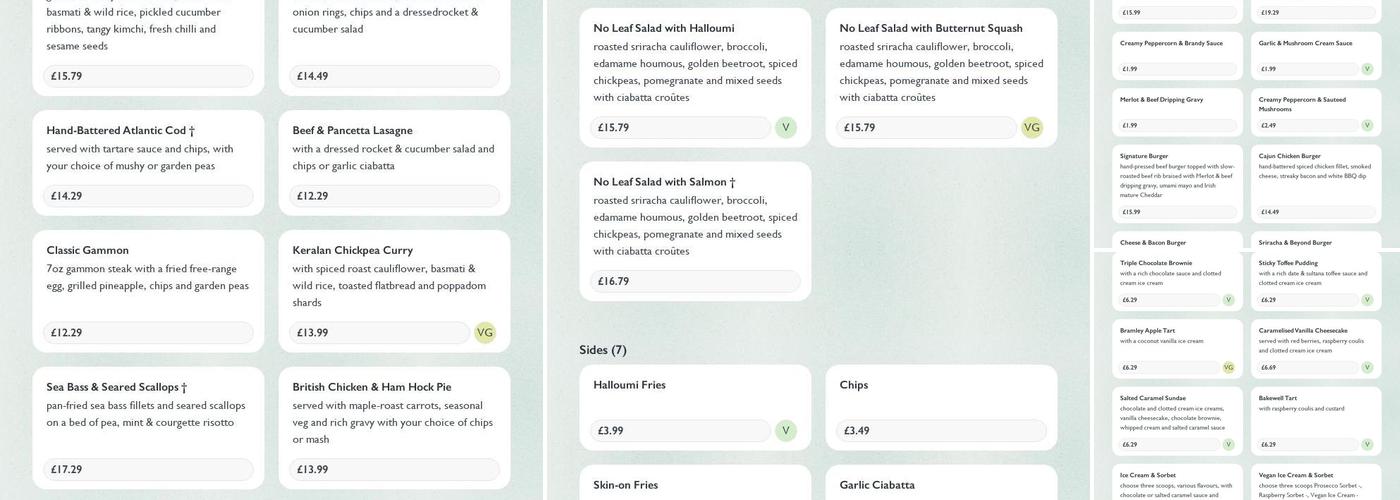
Task: Click vegetarian badge on Garlic & Mushroom Cream Sauce
Action: tap(1367, 69)
